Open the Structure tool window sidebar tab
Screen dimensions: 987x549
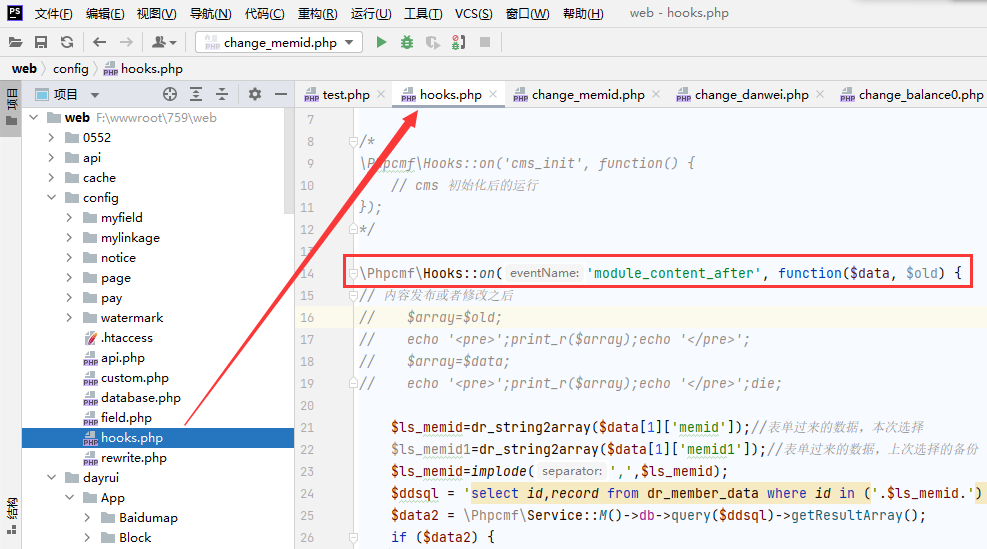pyautogui.click(x=11, y=516)
